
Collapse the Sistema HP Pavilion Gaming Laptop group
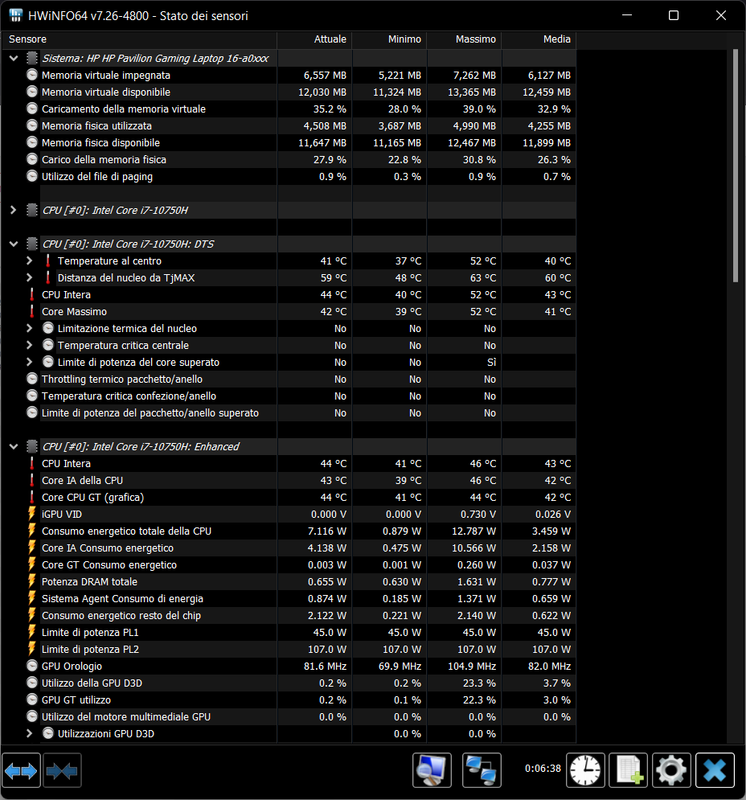[14, 58]
